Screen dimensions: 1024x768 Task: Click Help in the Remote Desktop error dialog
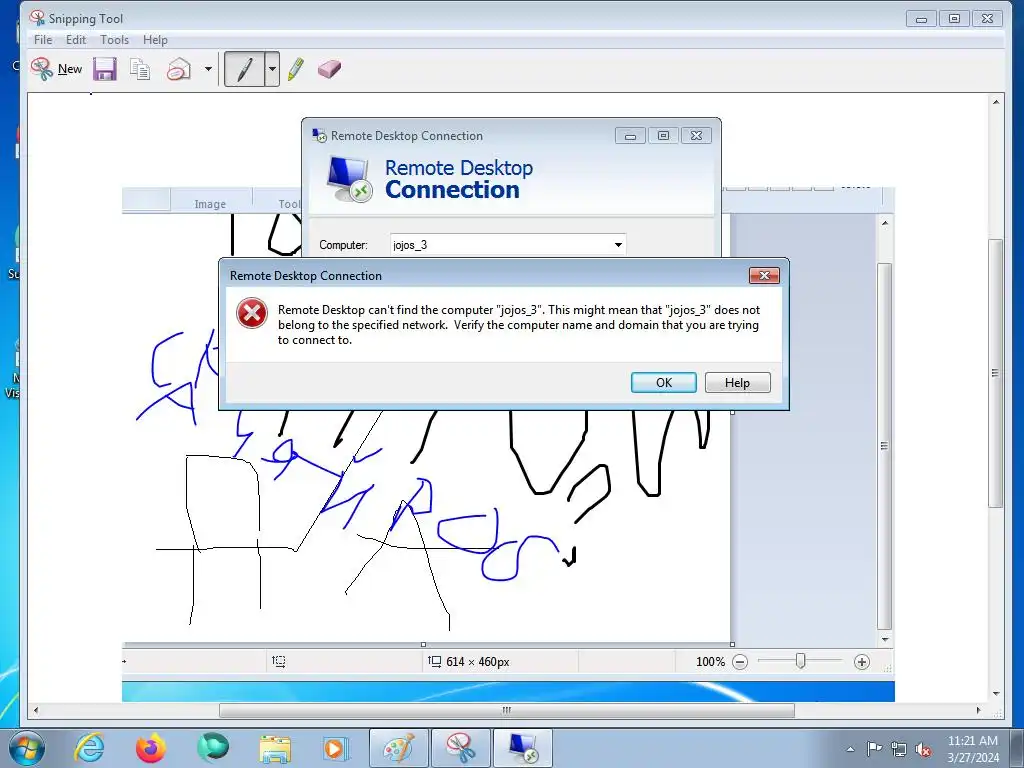click(x=737, y=383)
